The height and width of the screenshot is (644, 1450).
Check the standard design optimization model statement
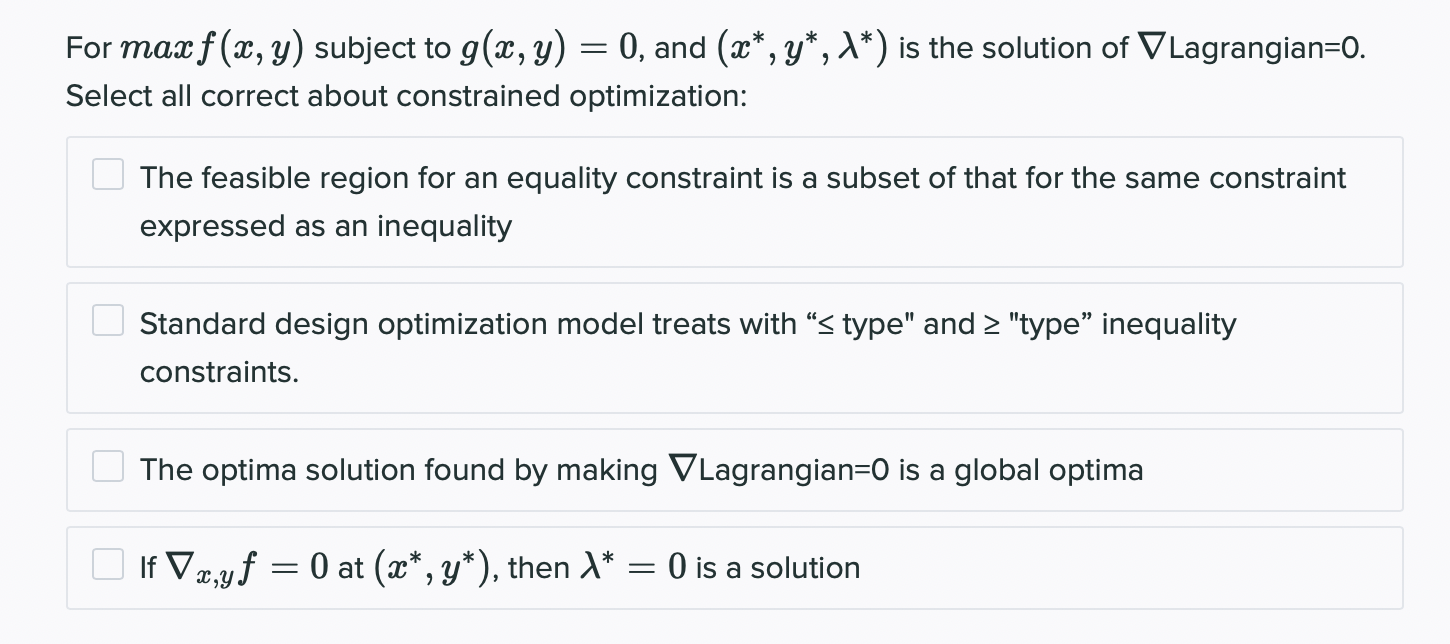click(x=107, y=320)
